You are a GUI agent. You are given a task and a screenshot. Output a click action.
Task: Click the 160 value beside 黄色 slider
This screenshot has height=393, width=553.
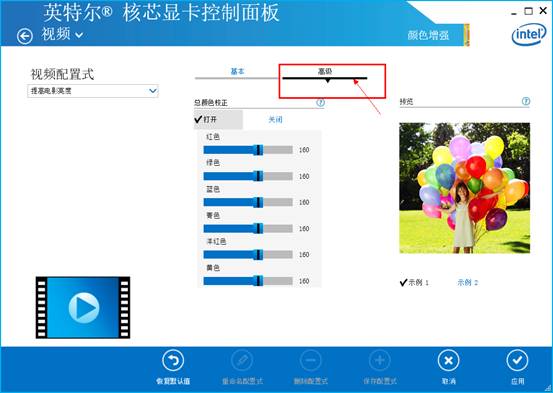click(x=304, y=281)
